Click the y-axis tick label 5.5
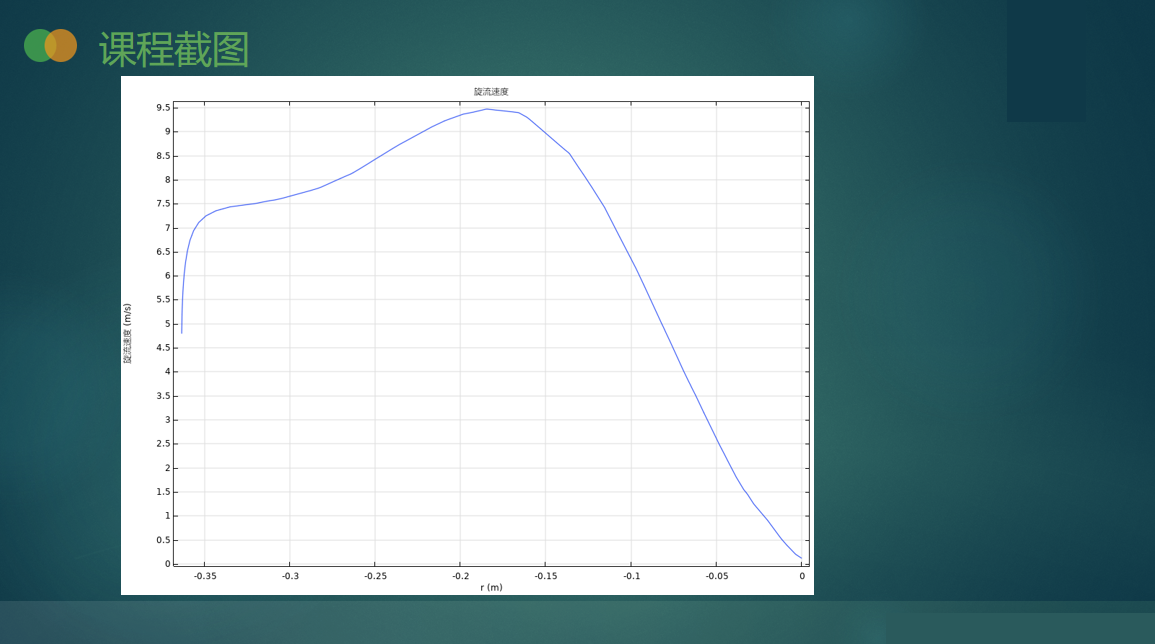This screenshot has height=644, width=1155. (x=163, y=300)
